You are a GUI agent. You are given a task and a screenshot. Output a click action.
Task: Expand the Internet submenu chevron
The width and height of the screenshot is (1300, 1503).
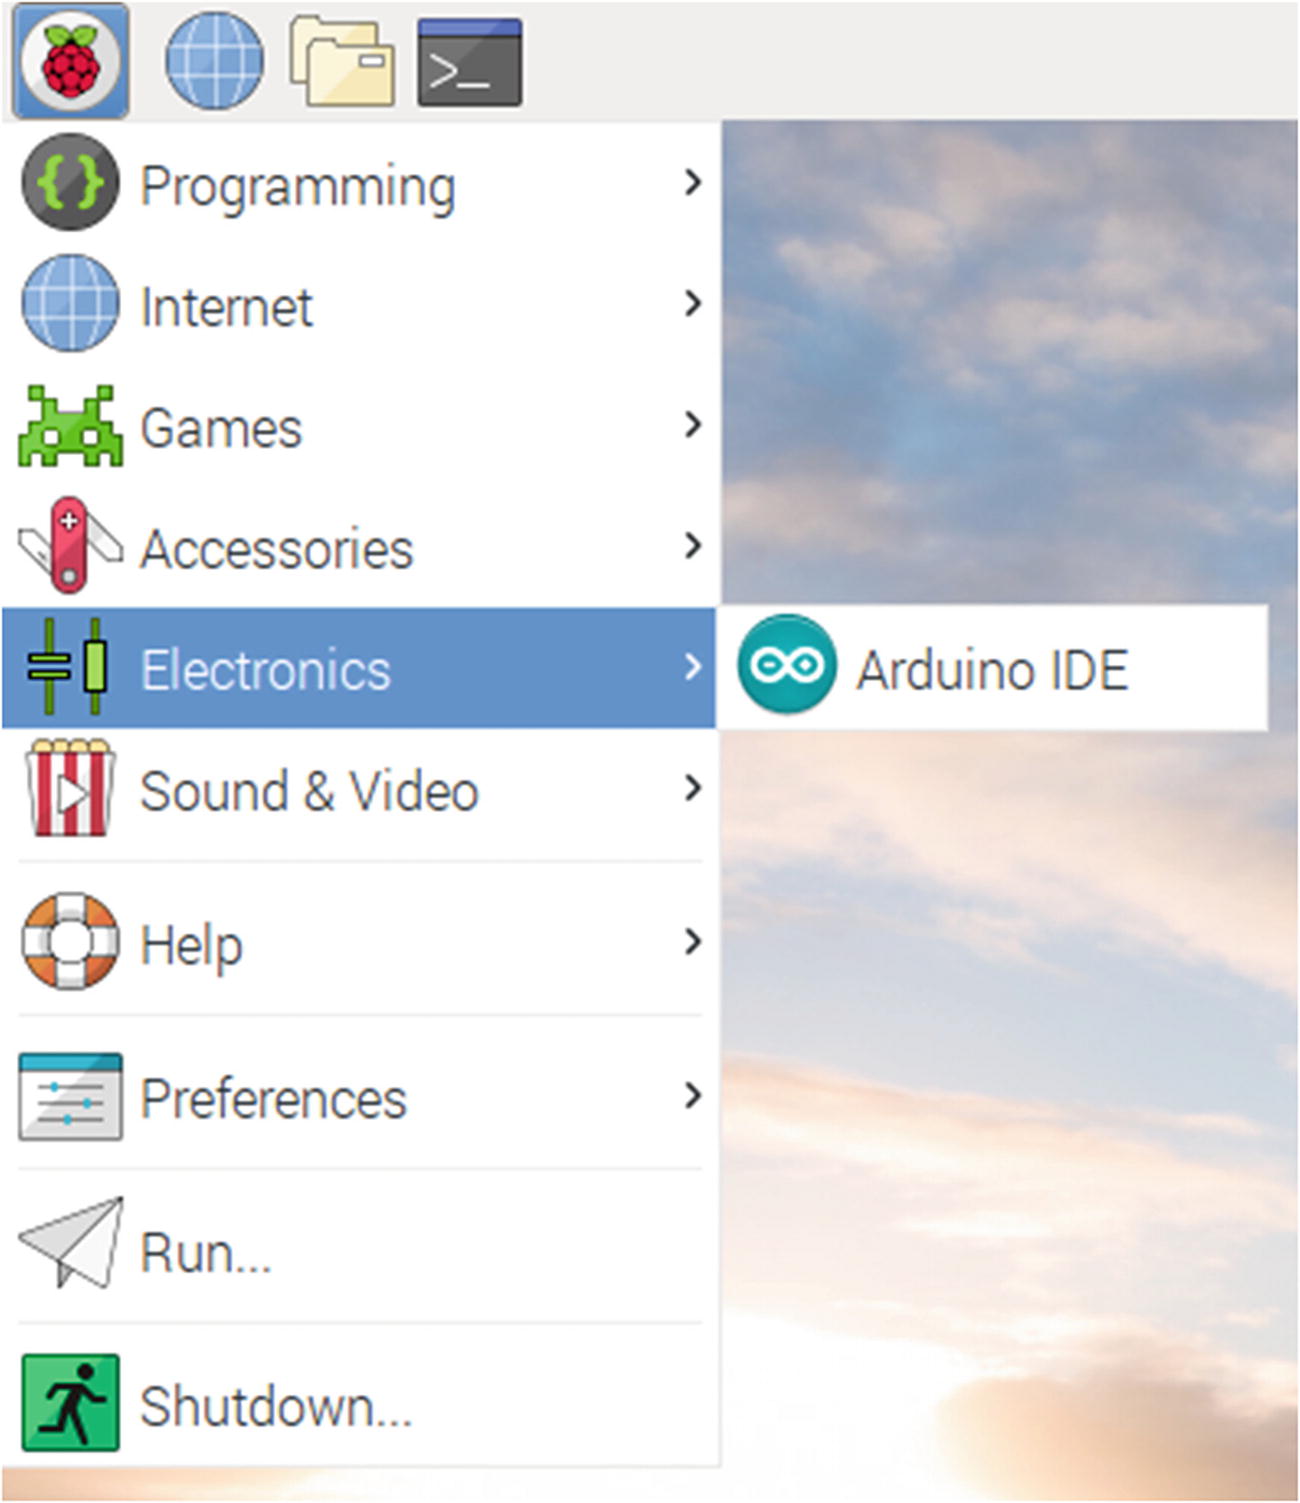tap(692, 303)
